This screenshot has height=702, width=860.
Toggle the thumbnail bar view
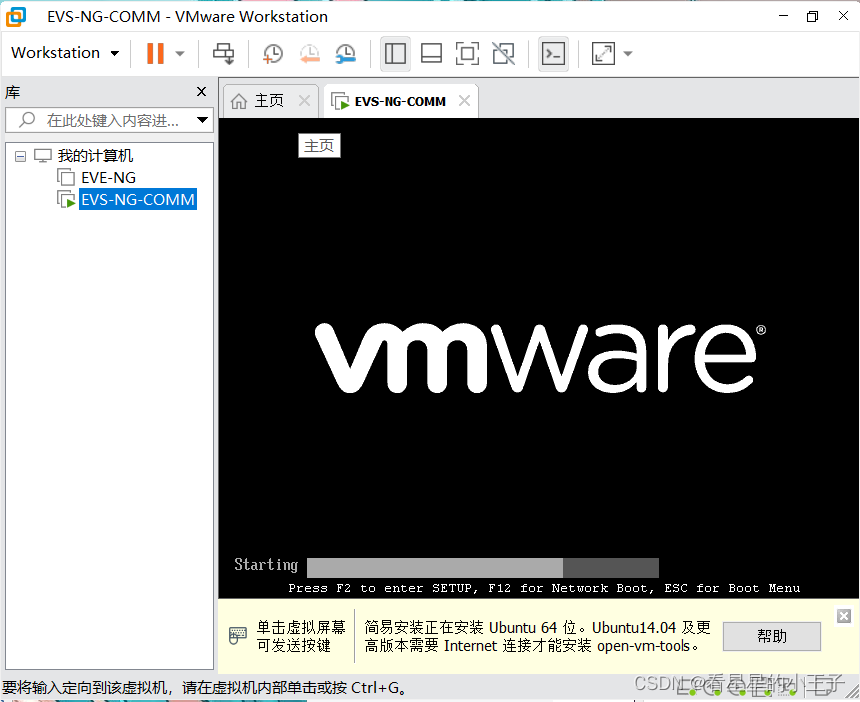pos(431,53)
